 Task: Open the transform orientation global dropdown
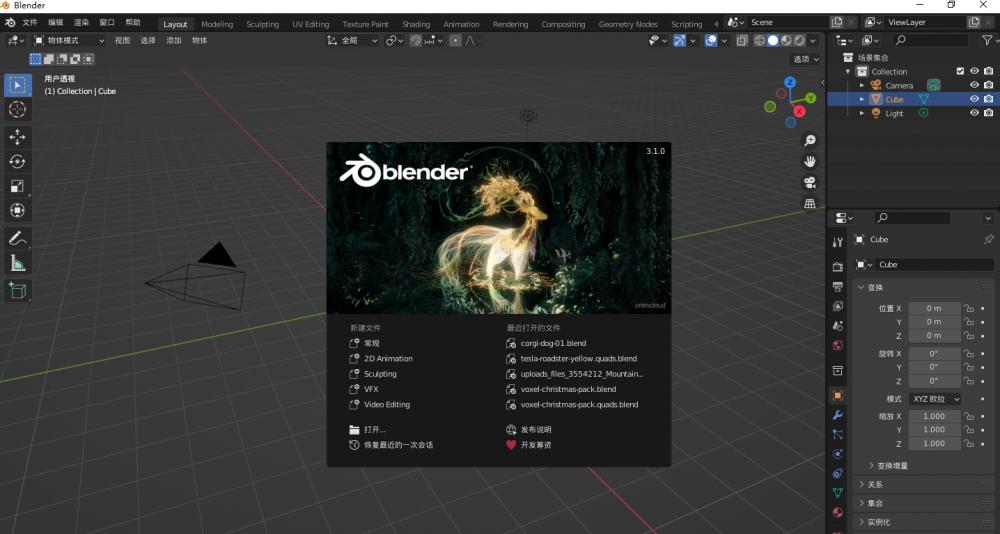(x=352, y=40)
